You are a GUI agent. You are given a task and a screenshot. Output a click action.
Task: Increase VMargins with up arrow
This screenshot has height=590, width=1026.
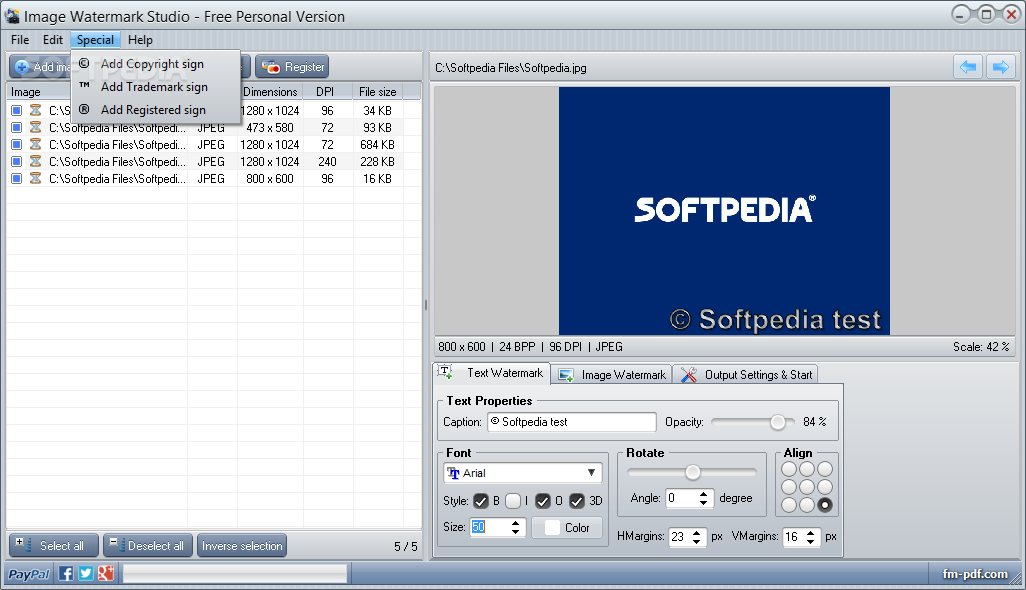(x=811, y=532)
